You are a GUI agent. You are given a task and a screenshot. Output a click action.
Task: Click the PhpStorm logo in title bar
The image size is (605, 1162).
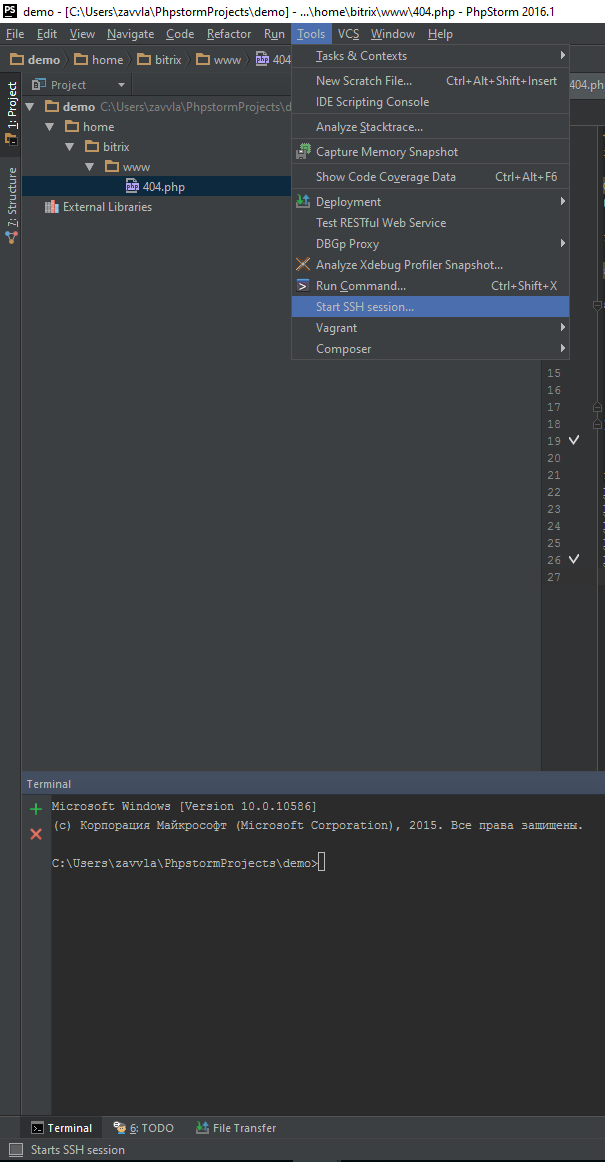click(x=10, y=11)
